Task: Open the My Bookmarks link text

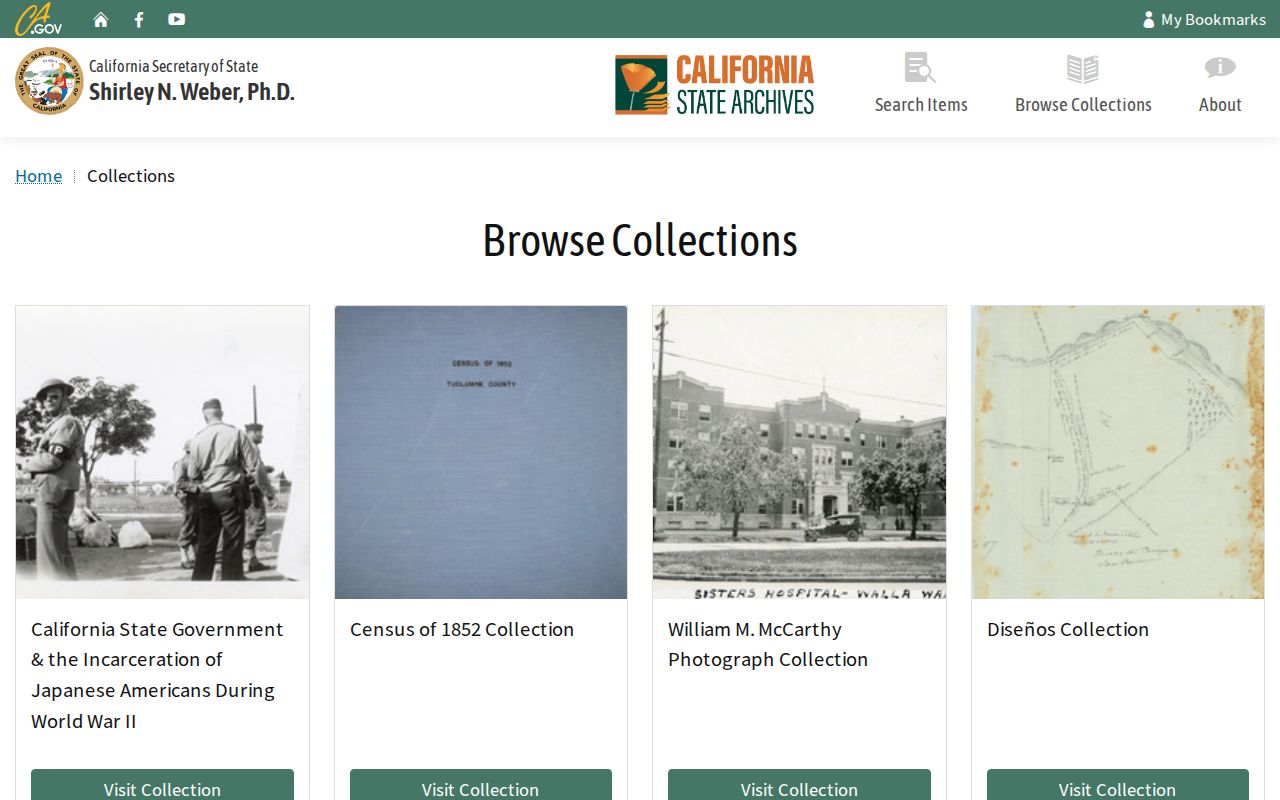Action: pos(1213,19)
